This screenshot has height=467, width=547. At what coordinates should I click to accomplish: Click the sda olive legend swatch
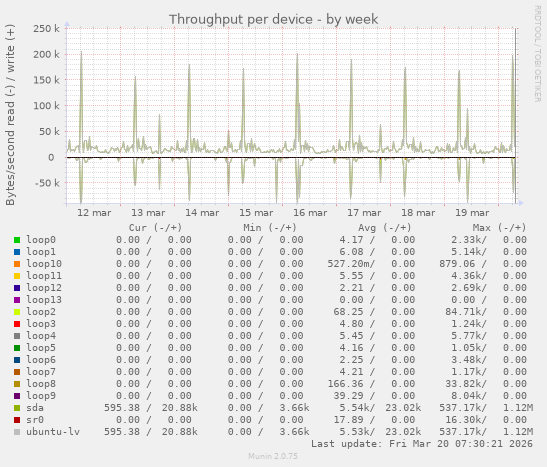coord(17,408)
